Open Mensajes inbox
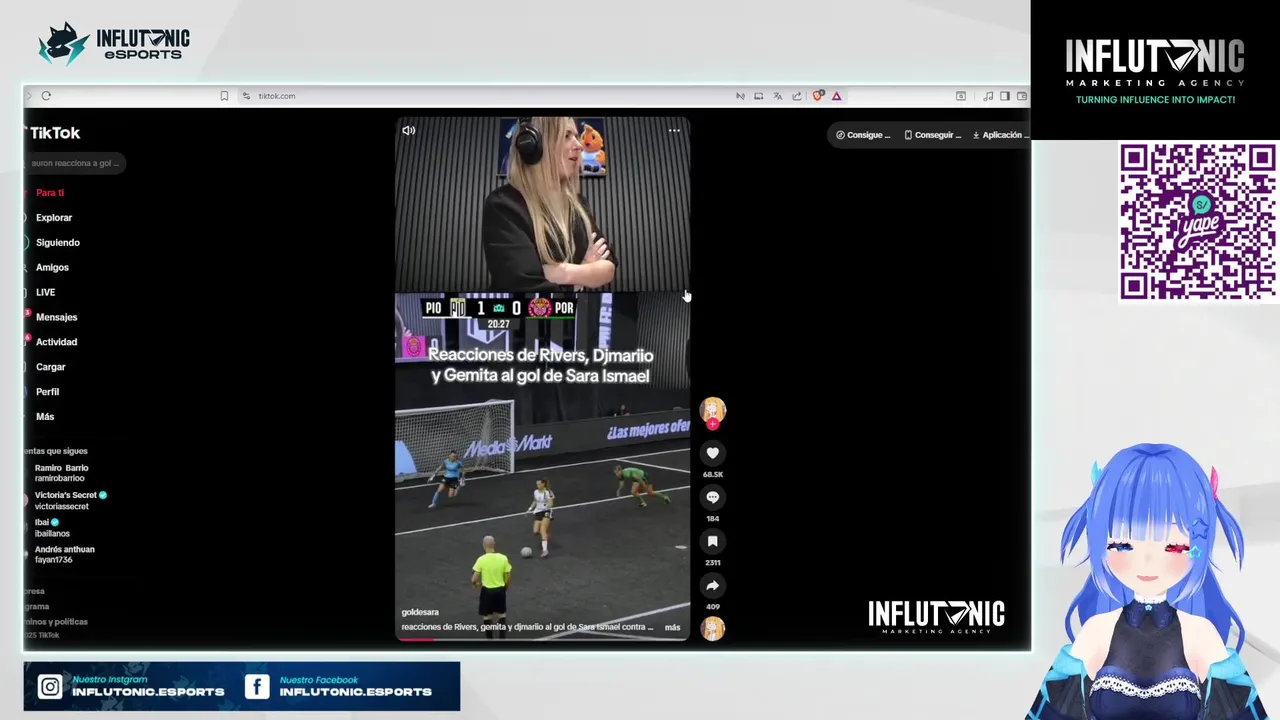 coord(56,317)
